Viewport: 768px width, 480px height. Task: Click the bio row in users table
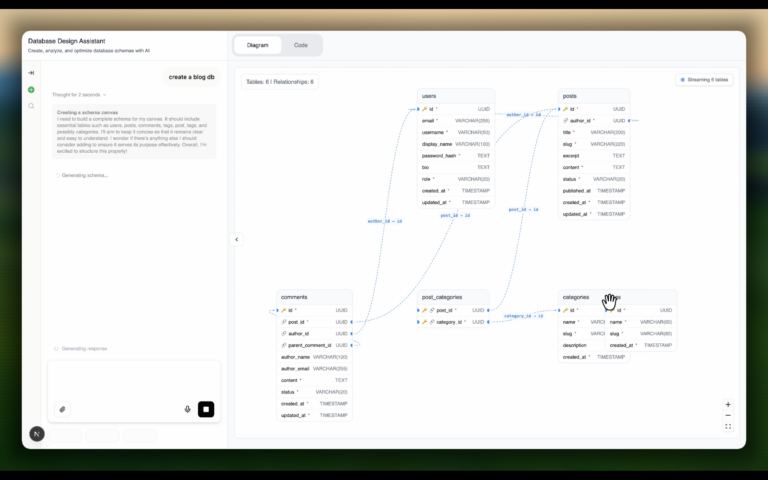456,168
